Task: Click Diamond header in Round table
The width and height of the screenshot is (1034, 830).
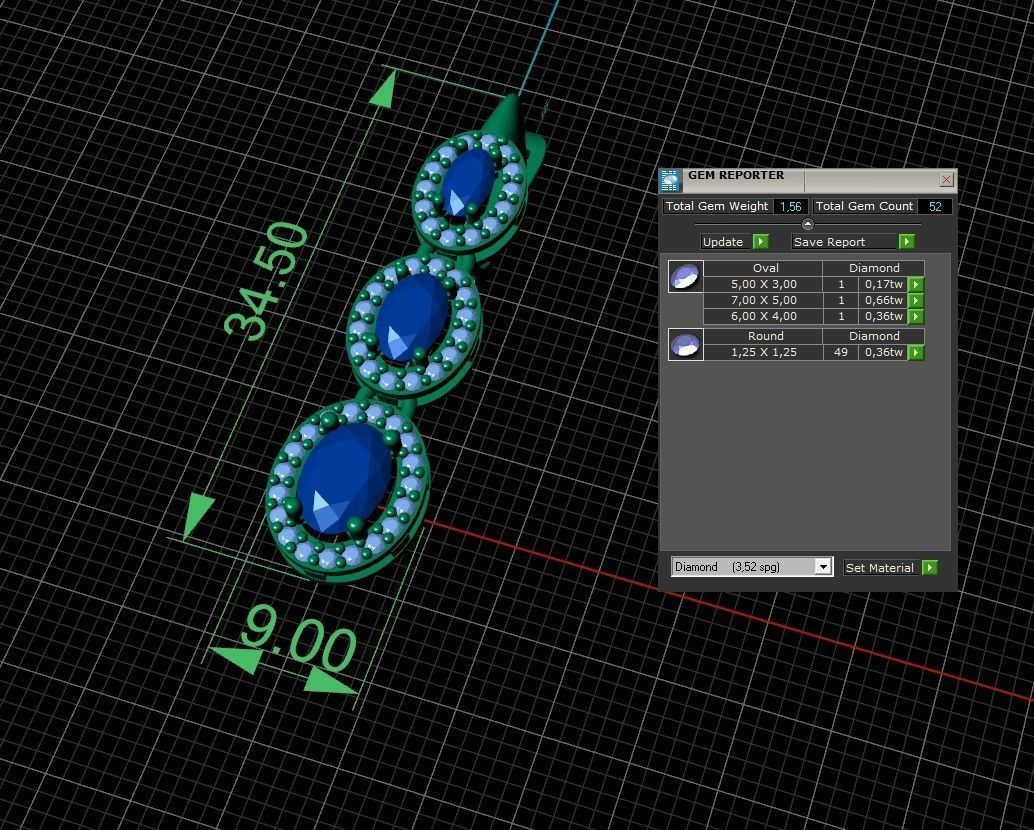Action: tap(874, 336)
